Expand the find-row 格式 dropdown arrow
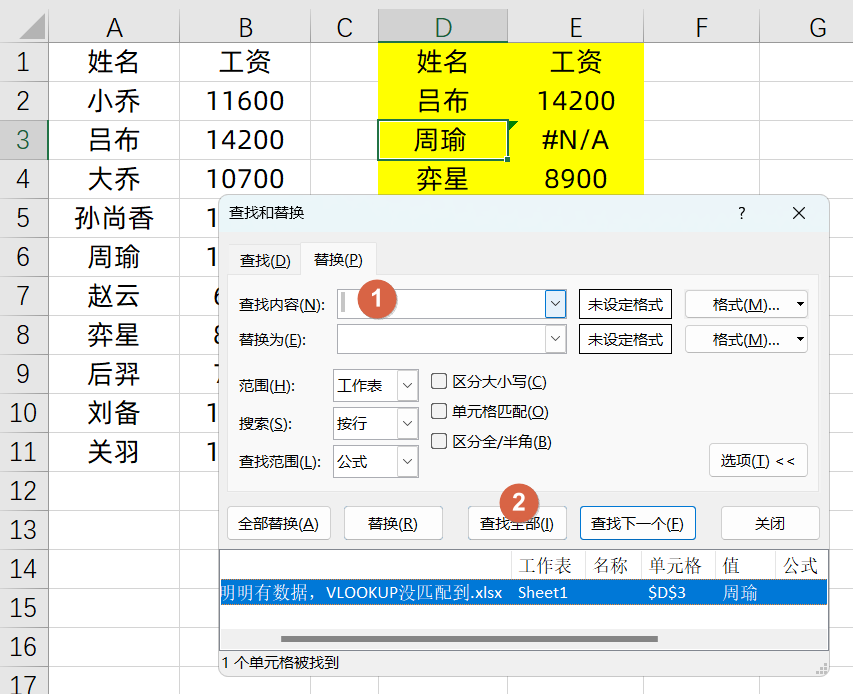This screenshot has height=694, width=853. pyautogui.click(x=800, y=304)
